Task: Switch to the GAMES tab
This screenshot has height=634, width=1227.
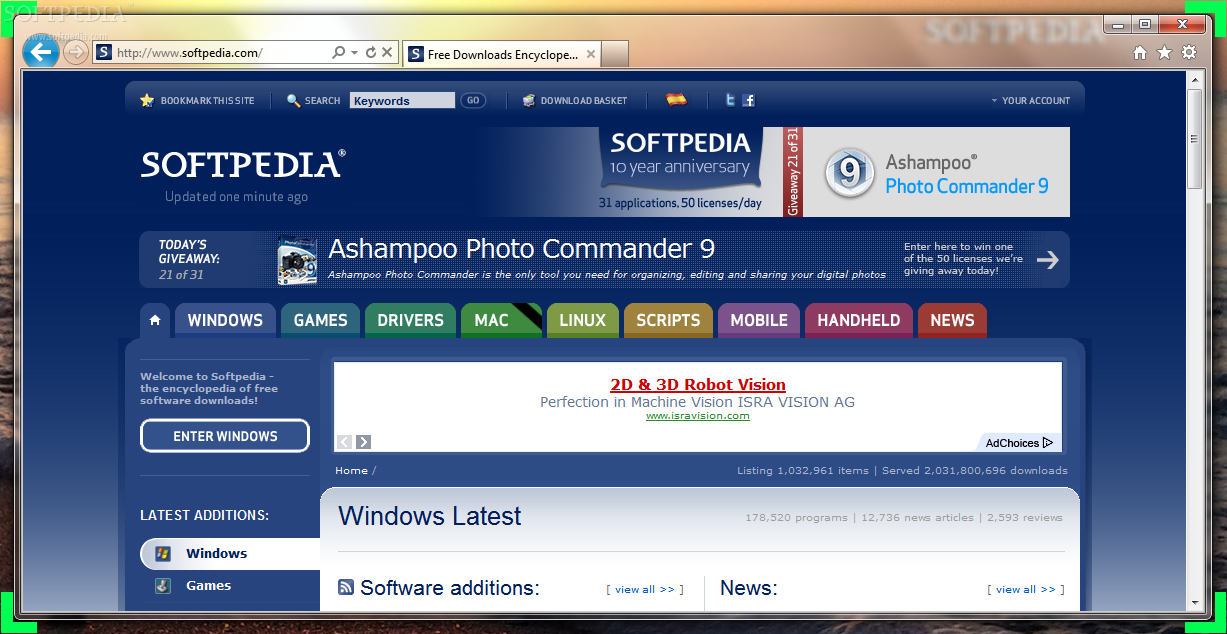Action: coord(320,320)
